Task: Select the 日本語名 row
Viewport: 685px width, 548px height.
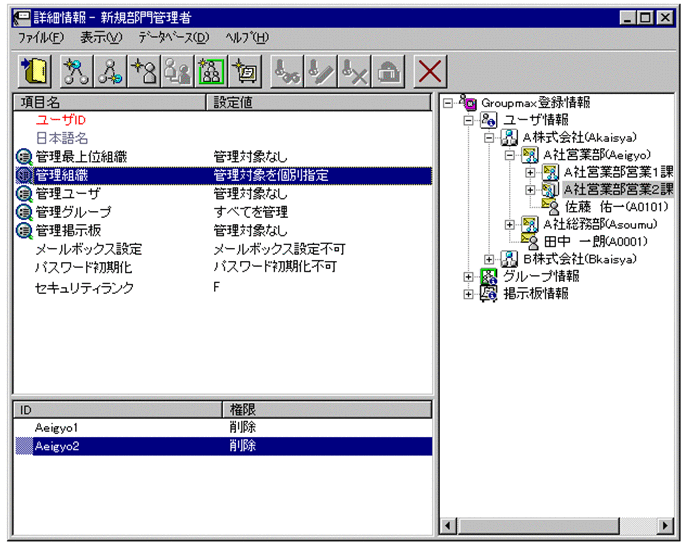Action: [223, 139]
